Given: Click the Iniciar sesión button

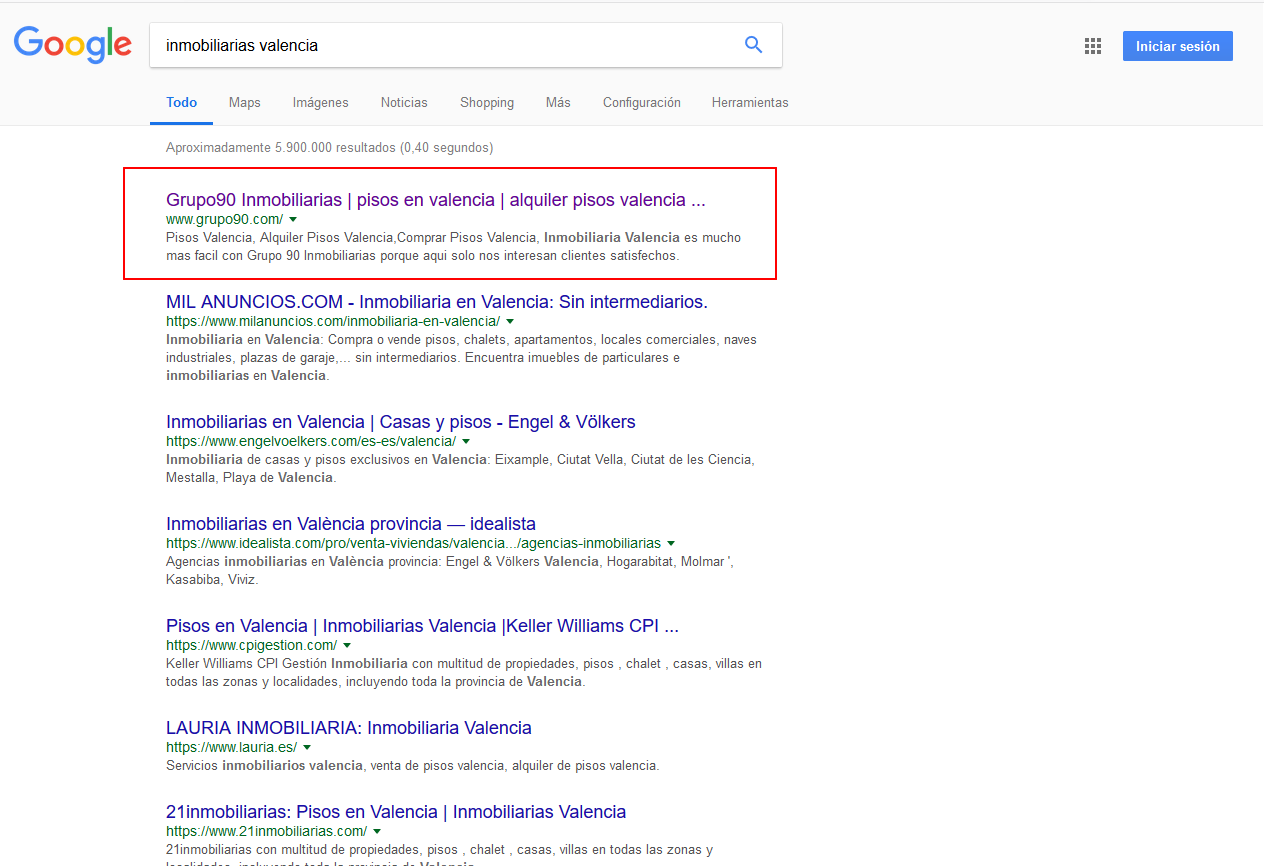Looking at the screenshot, I should click(x=1178, y=46).
